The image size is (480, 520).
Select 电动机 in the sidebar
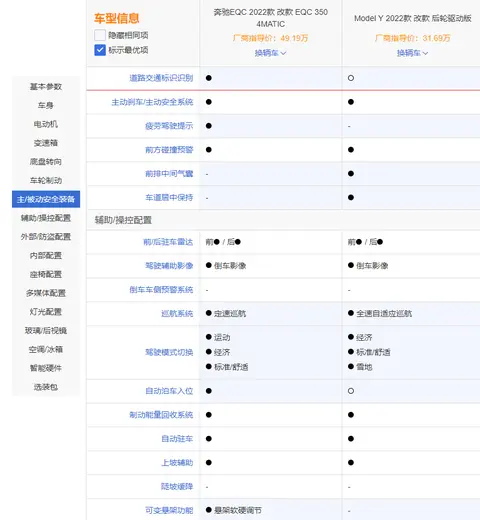click(46, 124)
